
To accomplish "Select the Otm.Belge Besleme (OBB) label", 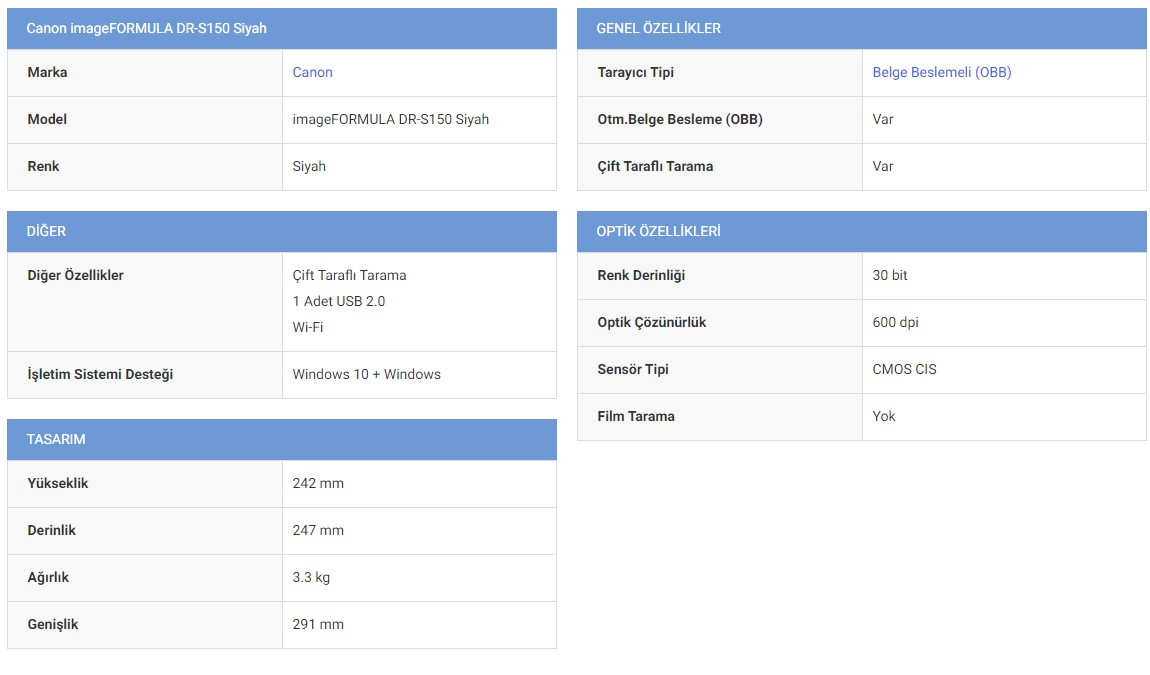I will (x=680, y=120).
